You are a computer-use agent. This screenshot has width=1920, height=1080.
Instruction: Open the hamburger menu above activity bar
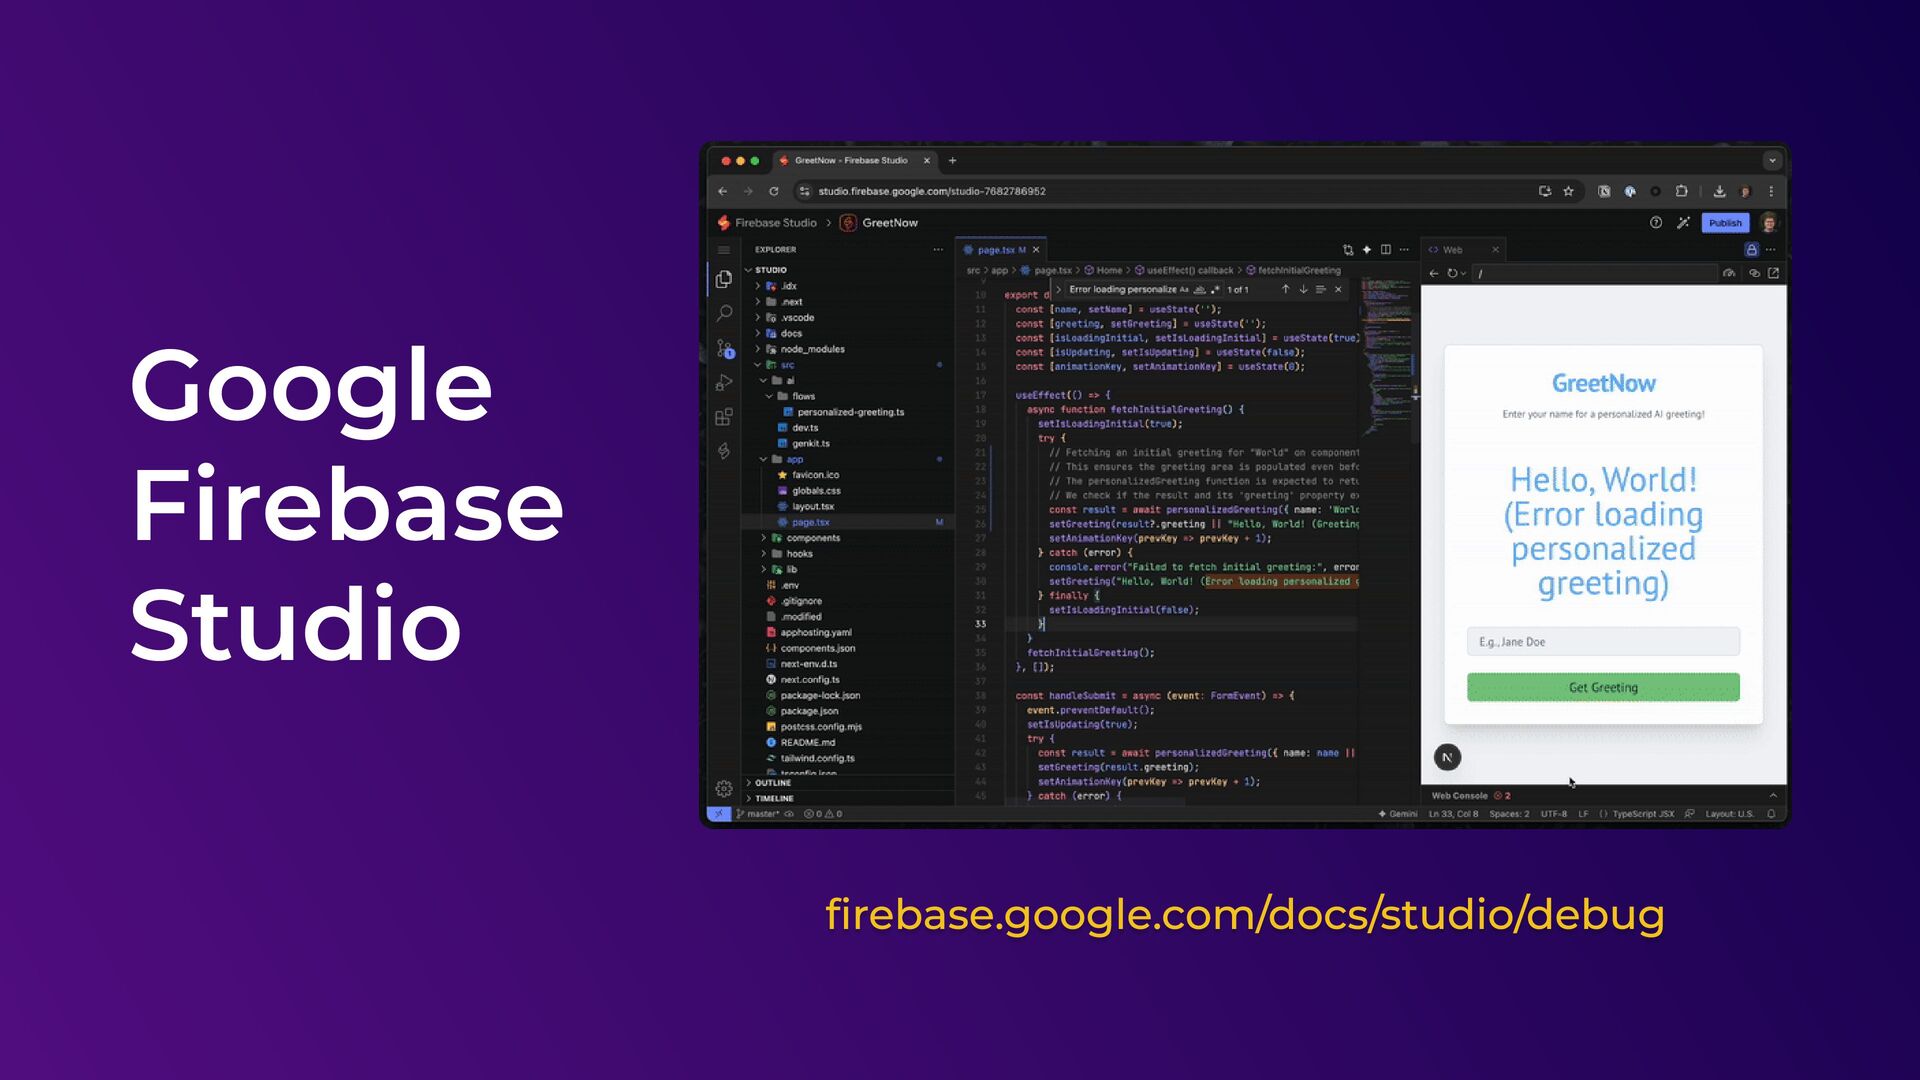pyautogui.click(x=724, y=250)
